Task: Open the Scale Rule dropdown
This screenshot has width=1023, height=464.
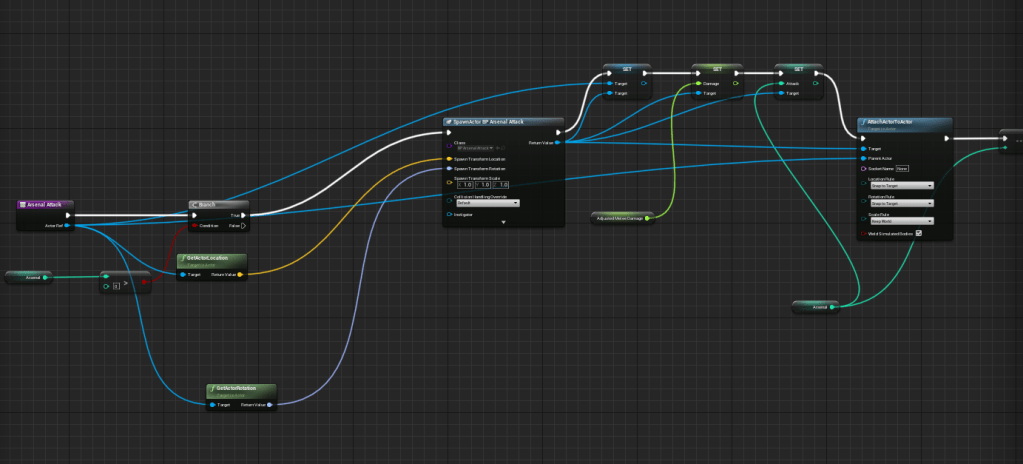Action: [x=901, y=220]
